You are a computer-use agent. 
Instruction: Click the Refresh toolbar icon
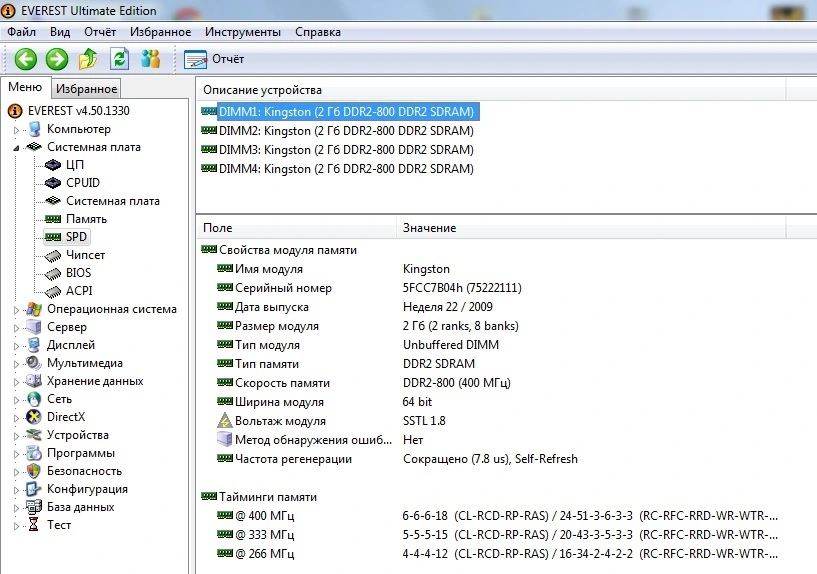(x=119, y=59)
